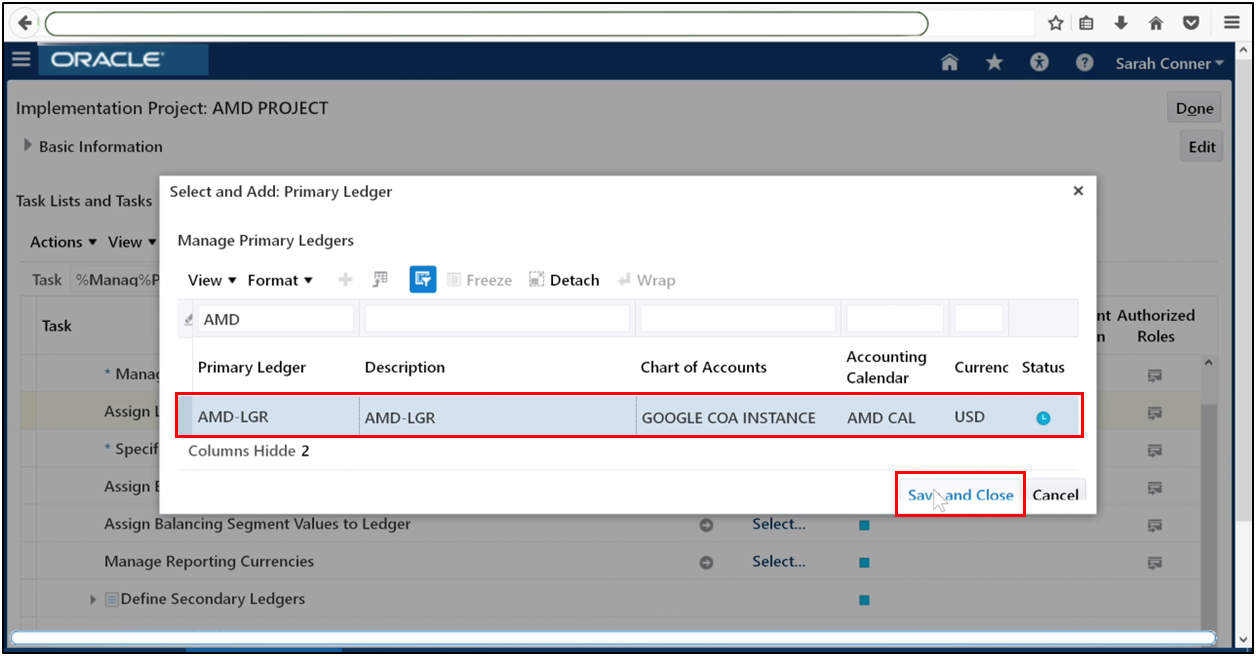Click the AMD-LGR status clock icon
The image size is (1256, 656).
tap(1043, 417)
